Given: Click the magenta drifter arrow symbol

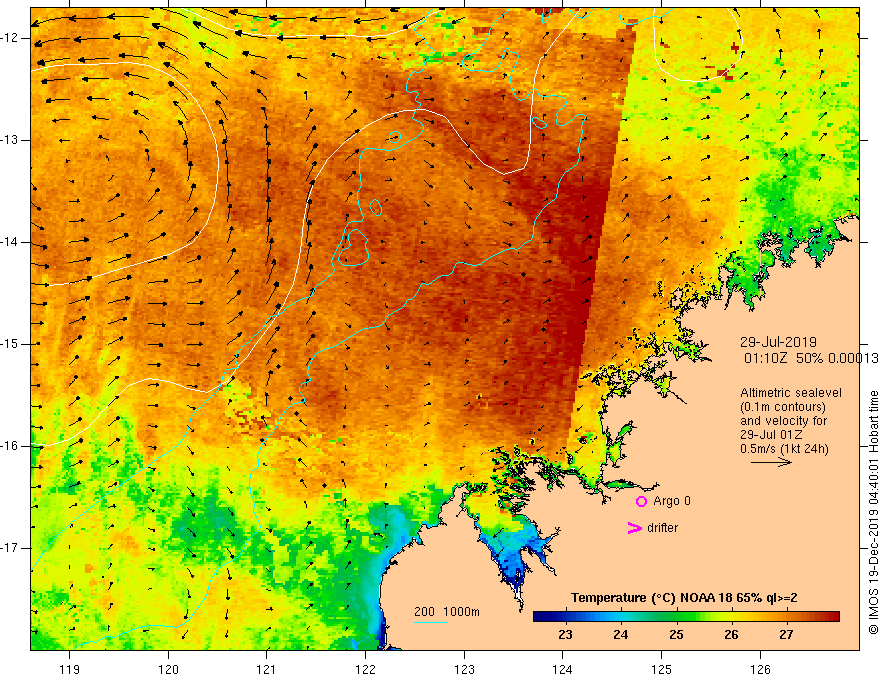Looking at the screenshot, I should [634, 528].
